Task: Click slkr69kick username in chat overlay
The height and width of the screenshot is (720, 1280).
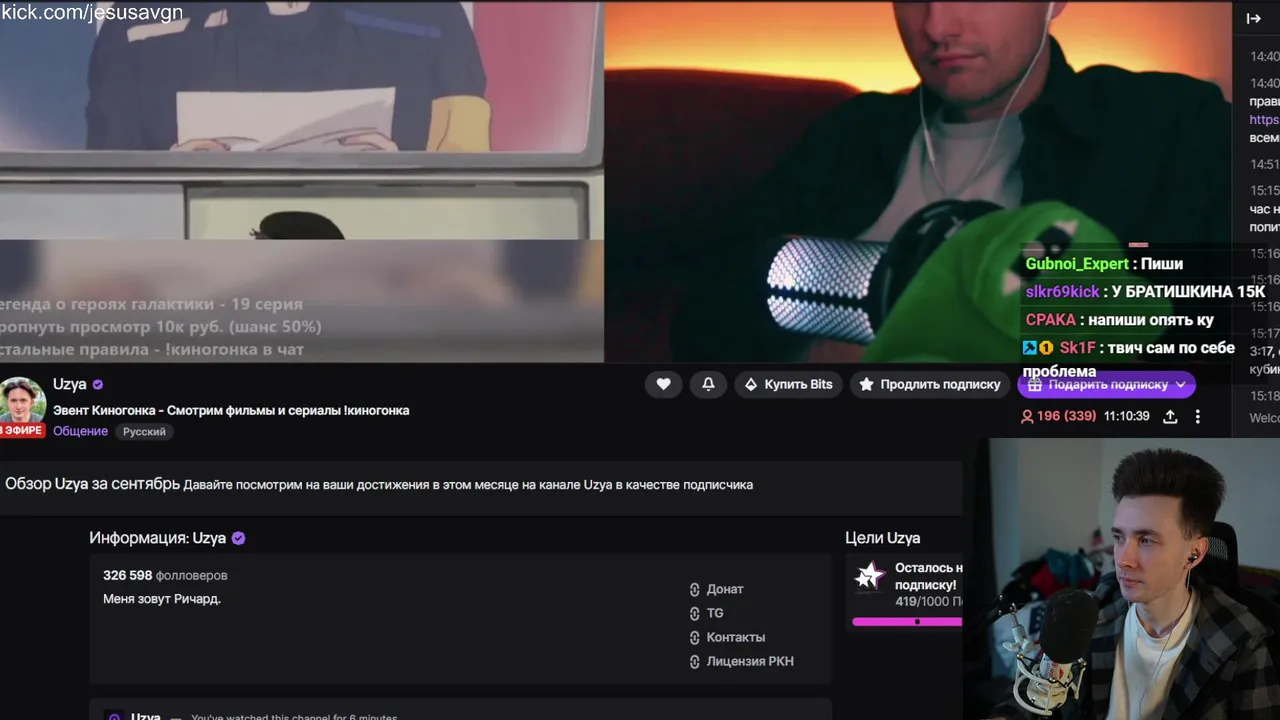Action: [x=1062, y=292]
